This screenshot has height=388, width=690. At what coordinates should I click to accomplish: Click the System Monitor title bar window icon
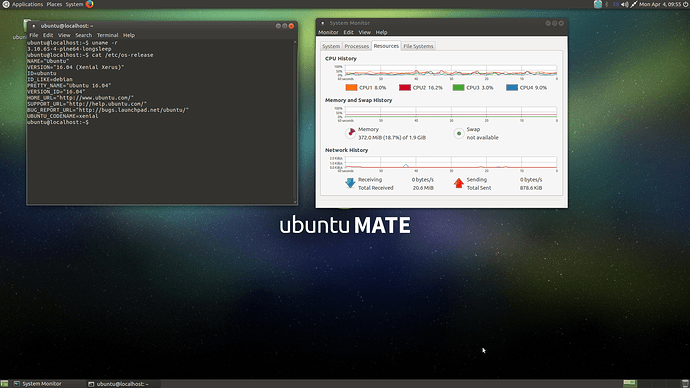click(x=323, y=23)
